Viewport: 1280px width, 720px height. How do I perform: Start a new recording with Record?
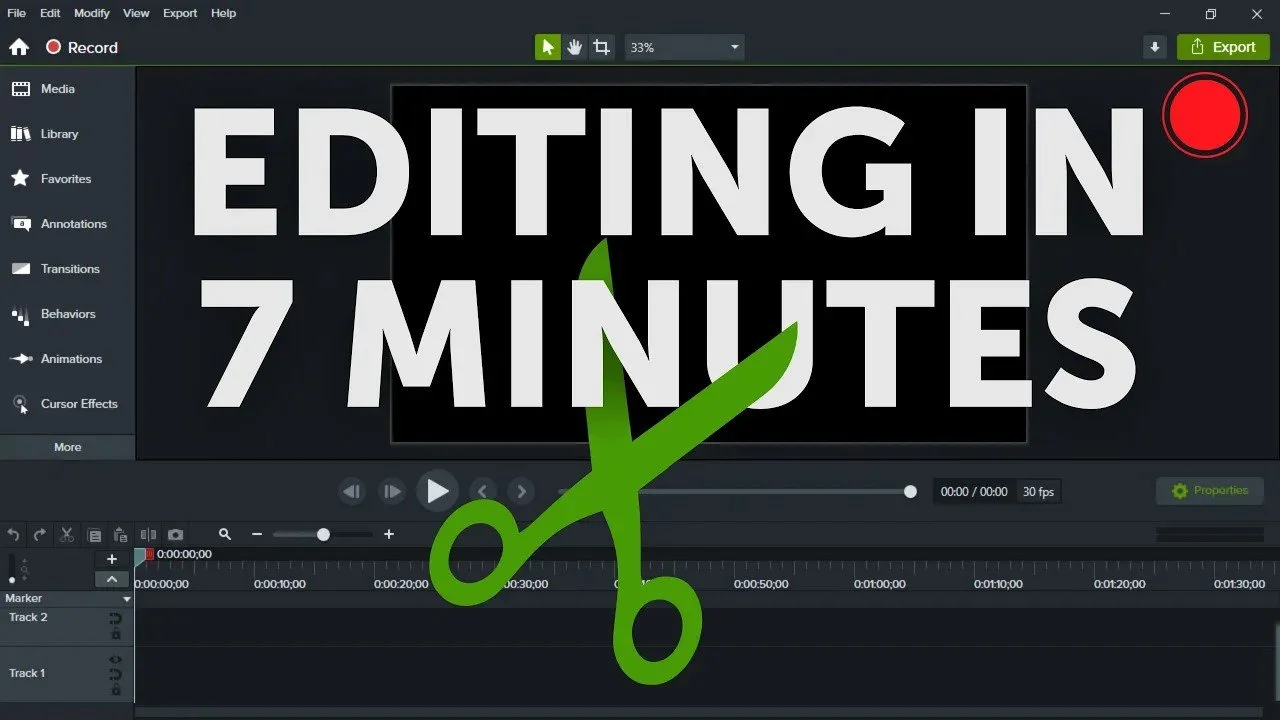pyautogui.click(x=82, y=47)
